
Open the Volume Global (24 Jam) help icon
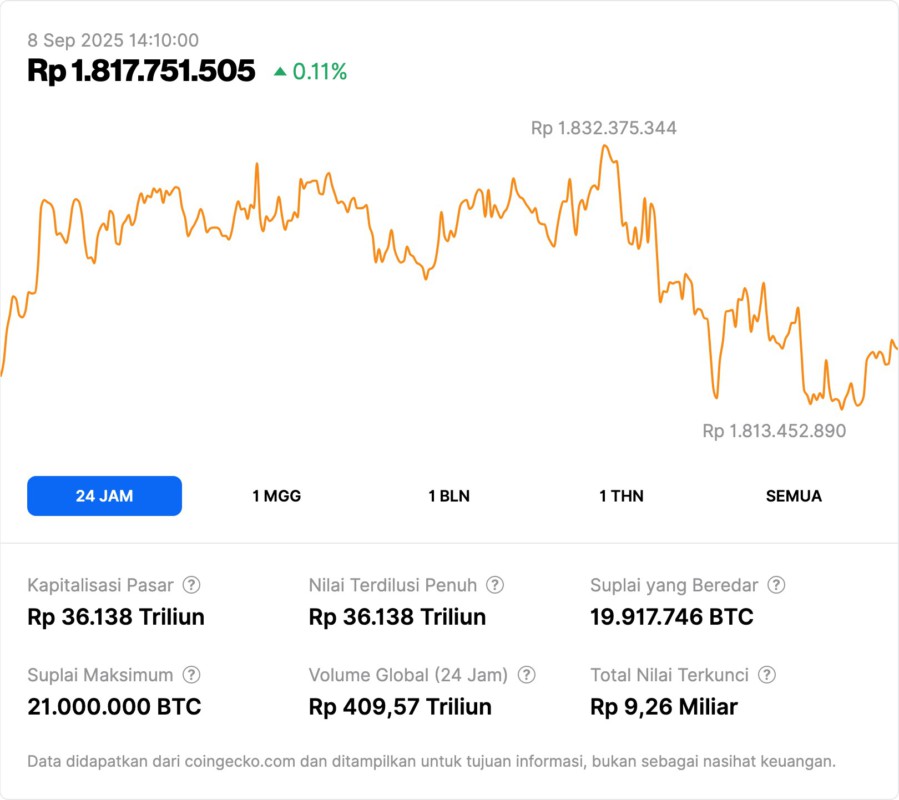527,675
